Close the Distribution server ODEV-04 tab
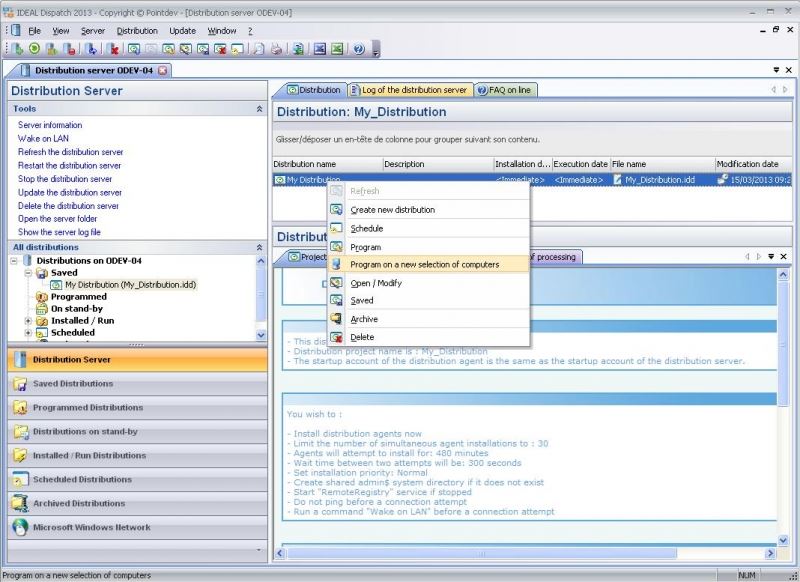This screenshot has height=582, width=800. [163, 70]
